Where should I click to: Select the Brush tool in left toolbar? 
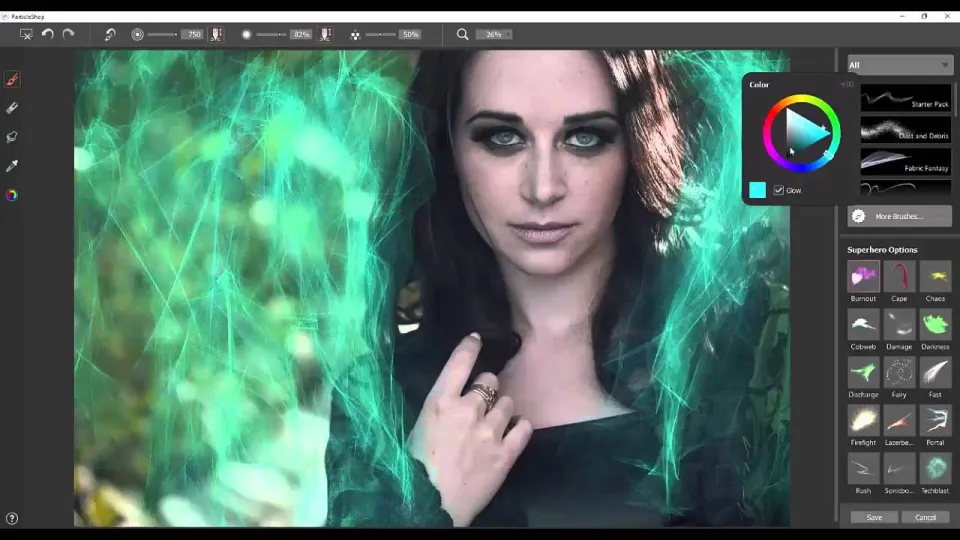(x=12, y=79)
